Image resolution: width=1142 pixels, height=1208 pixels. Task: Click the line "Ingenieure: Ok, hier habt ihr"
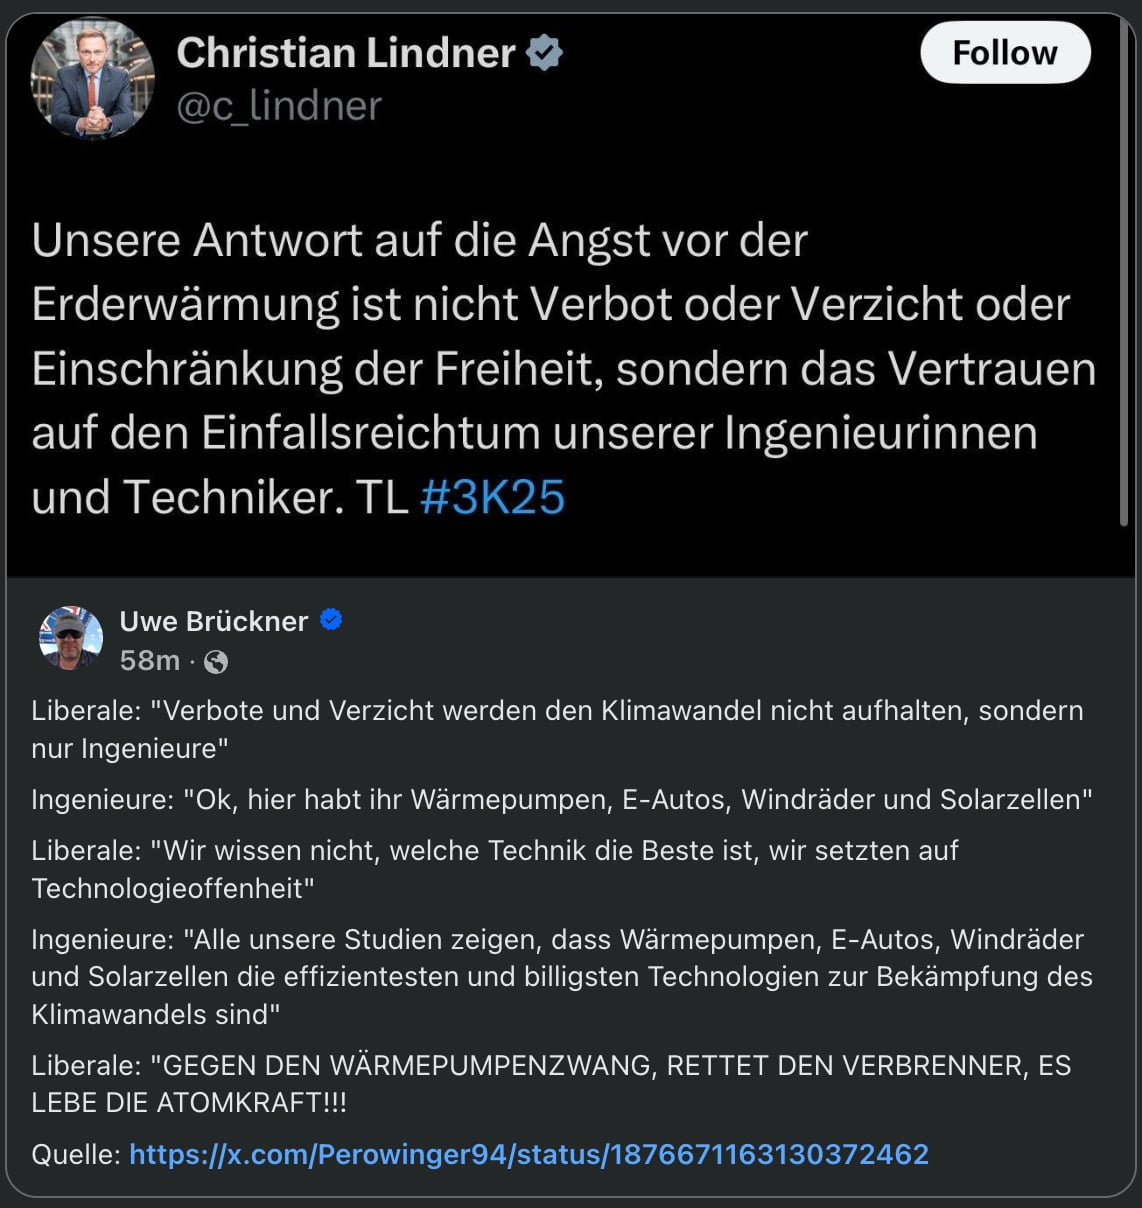[561, 799]
